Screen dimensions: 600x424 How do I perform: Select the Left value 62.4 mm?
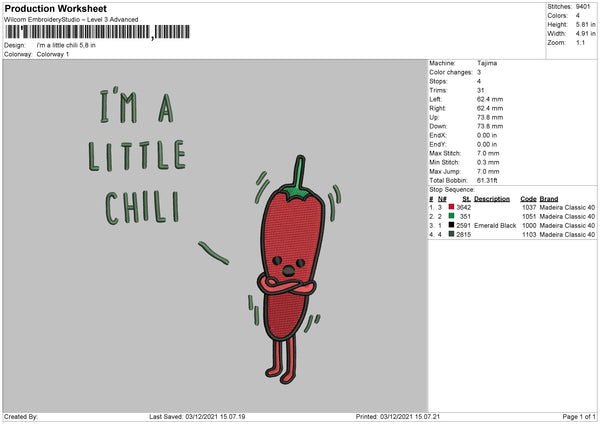point(490,99)
